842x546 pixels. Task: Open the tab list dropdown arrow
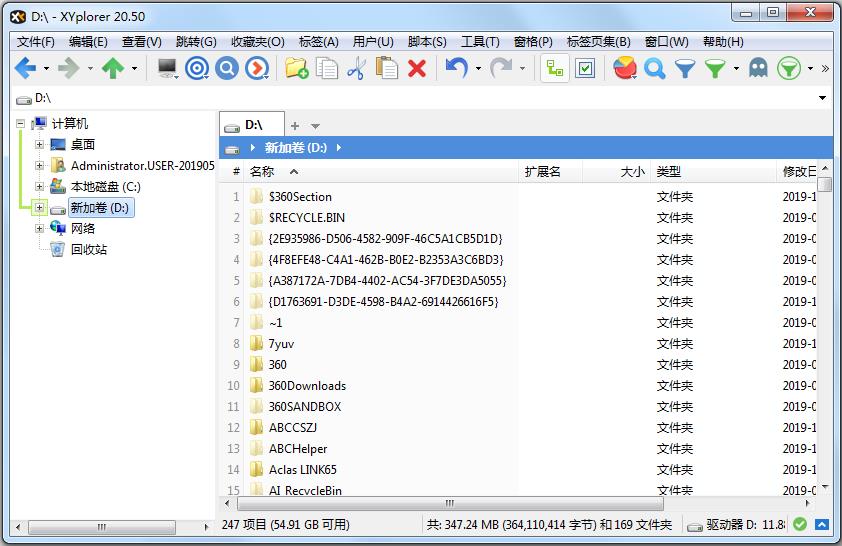[315, 127]
